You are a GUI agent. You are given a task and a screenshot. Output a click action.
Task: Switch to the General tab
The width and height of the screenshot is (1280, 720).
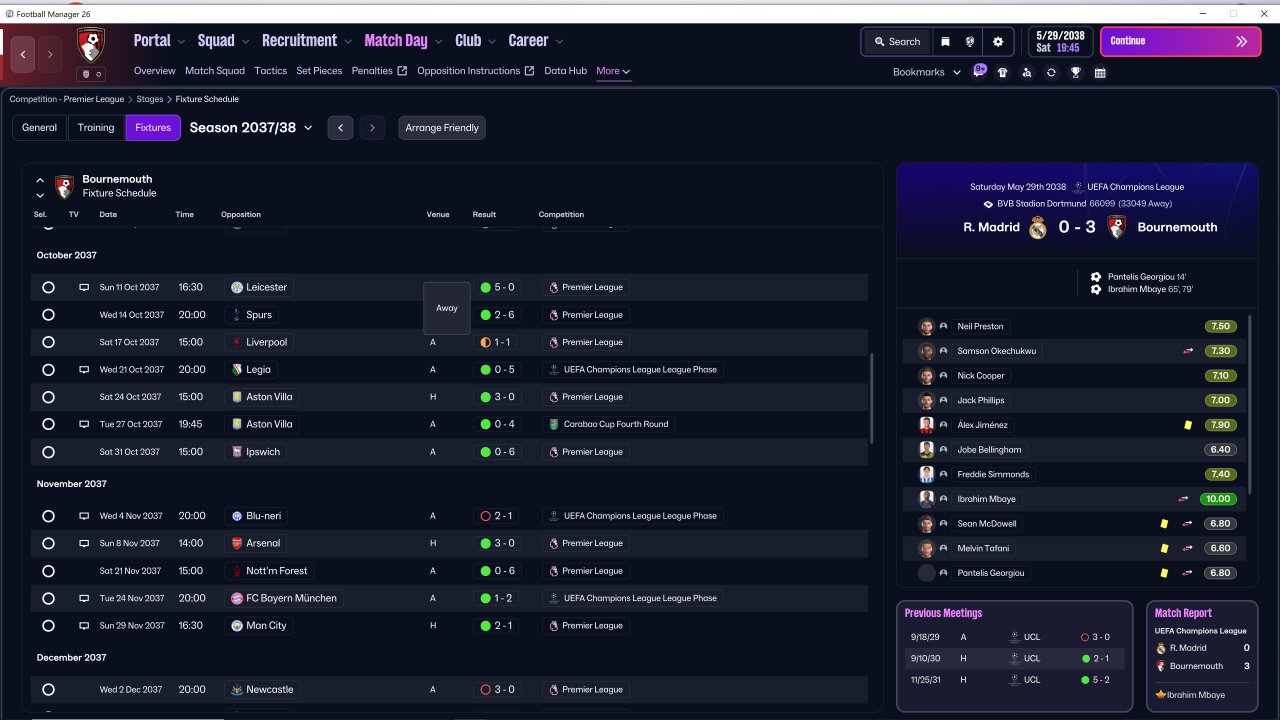coord(40,128)
